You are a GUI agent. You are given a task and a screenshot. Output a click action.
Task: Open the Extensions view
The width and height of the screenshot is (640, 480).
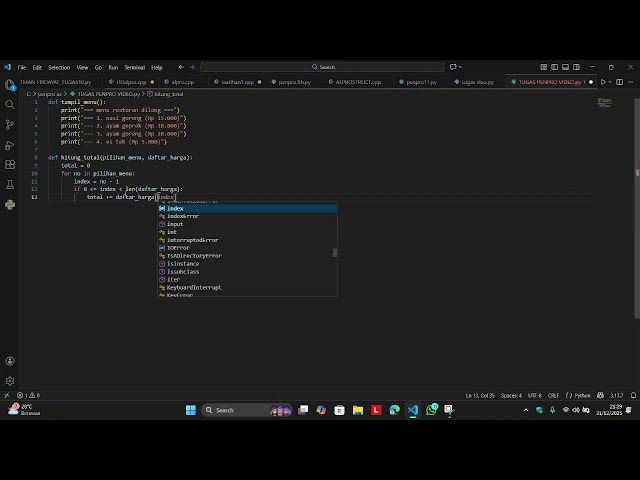point(10,164)
